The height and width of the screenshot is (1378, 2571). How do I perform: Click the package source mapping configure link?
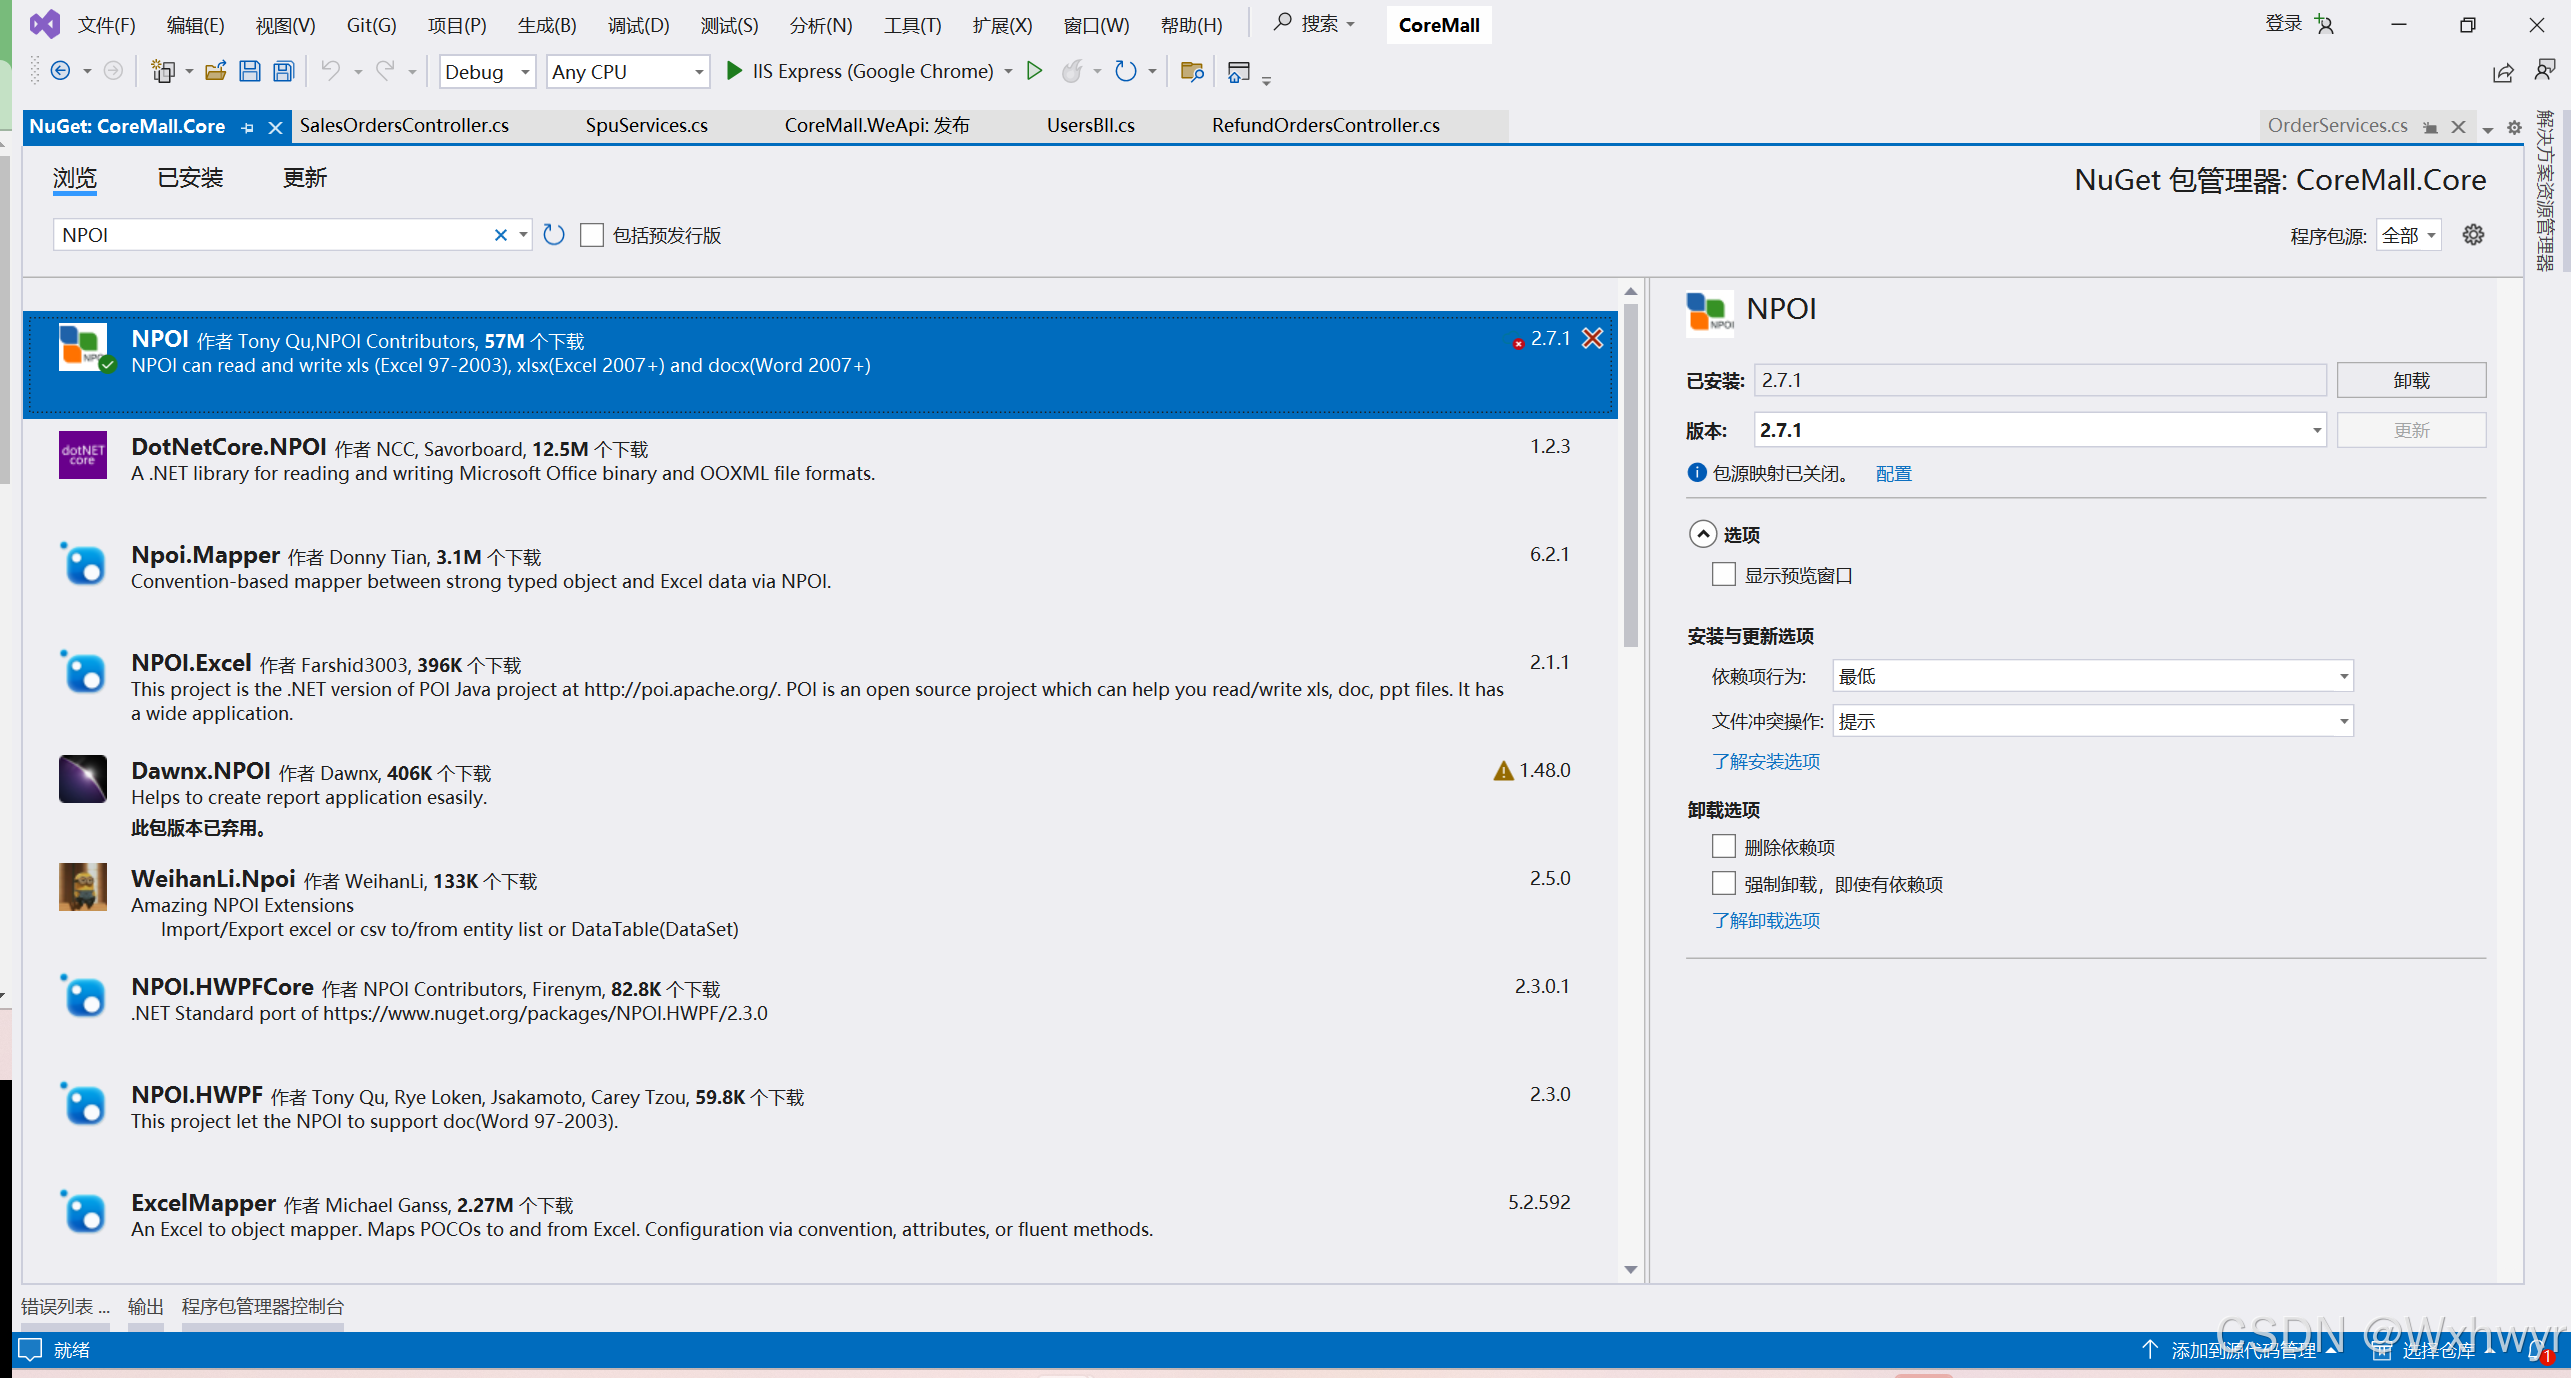[x=1893, y=474]
